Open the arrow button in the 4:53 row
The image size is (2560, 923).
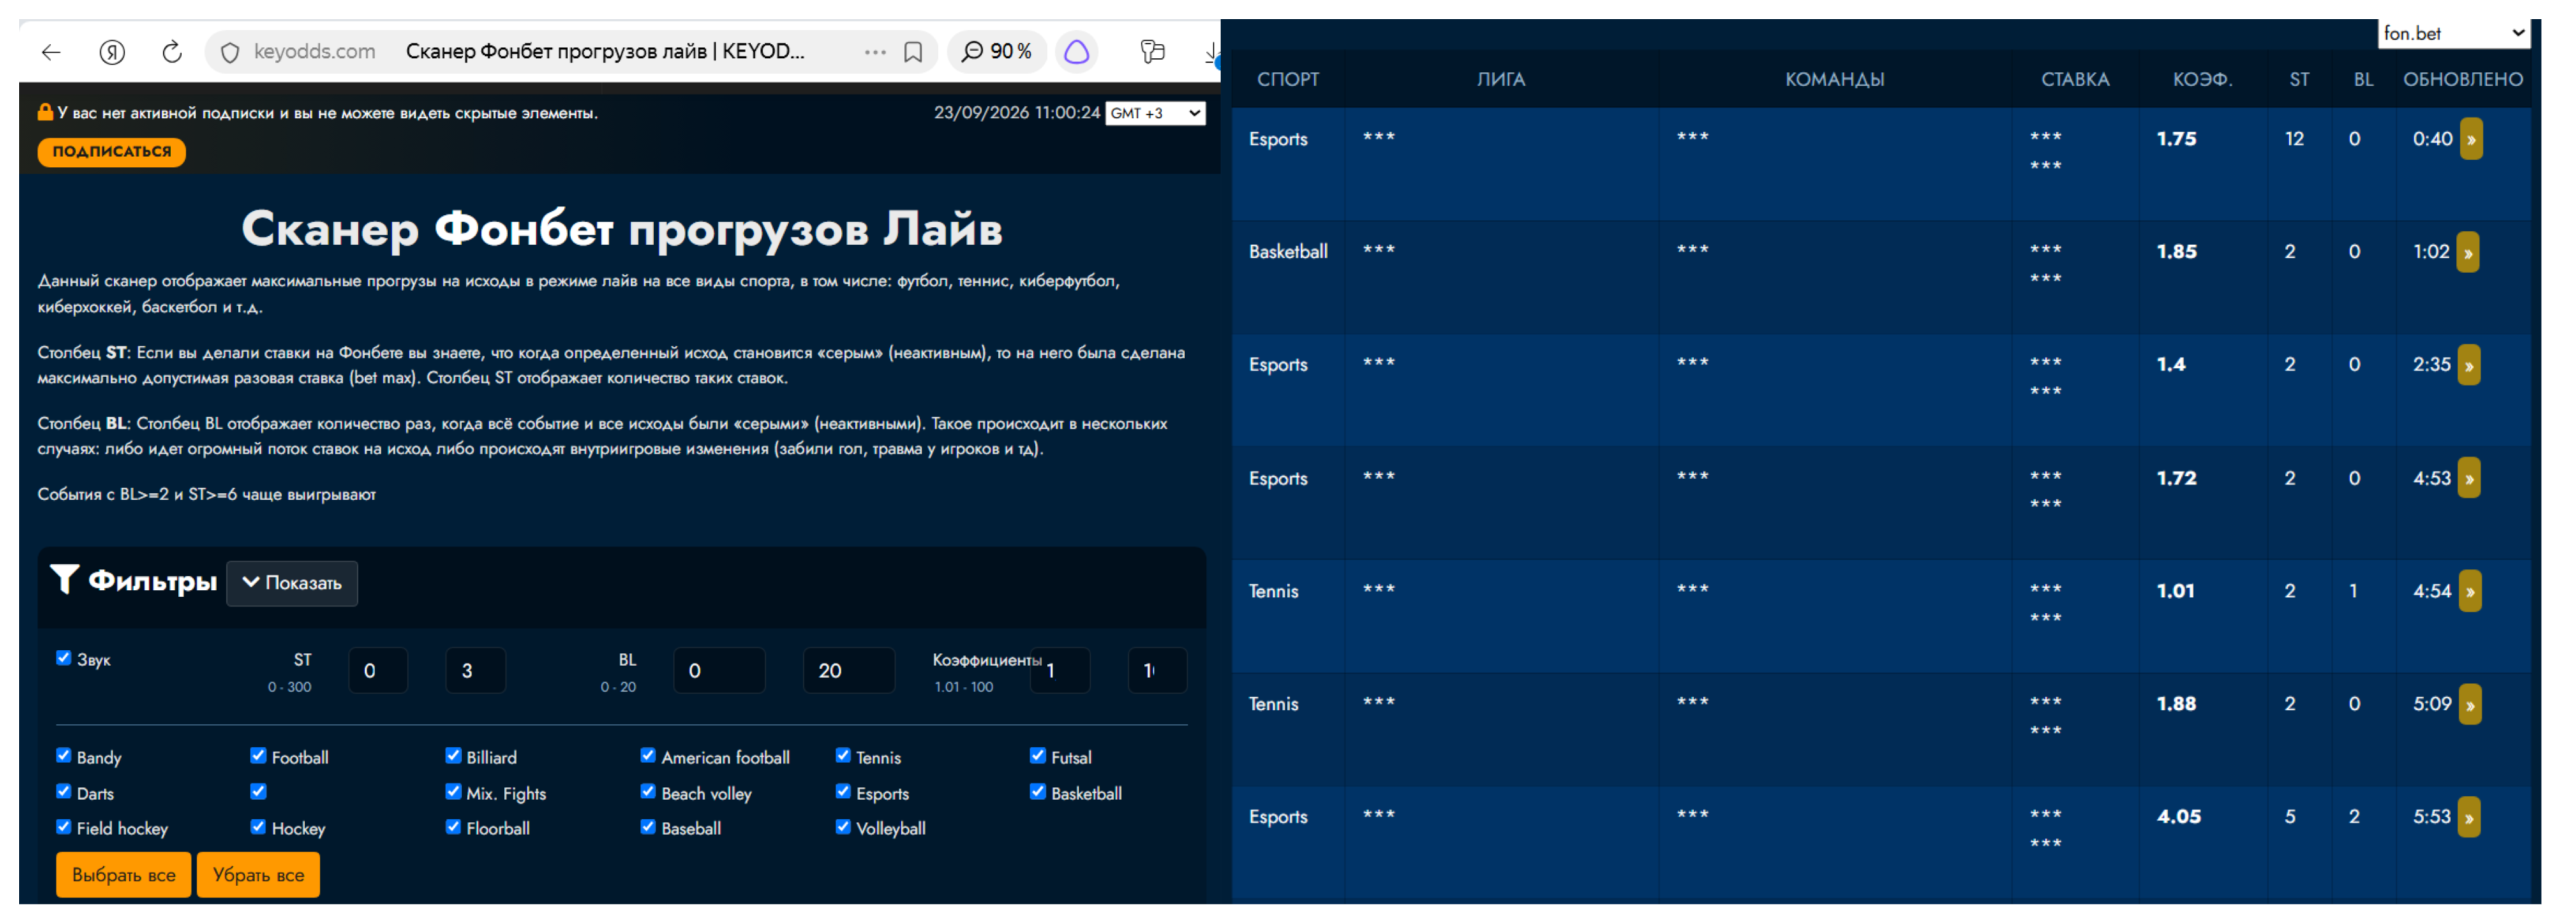pos(2469,478)
